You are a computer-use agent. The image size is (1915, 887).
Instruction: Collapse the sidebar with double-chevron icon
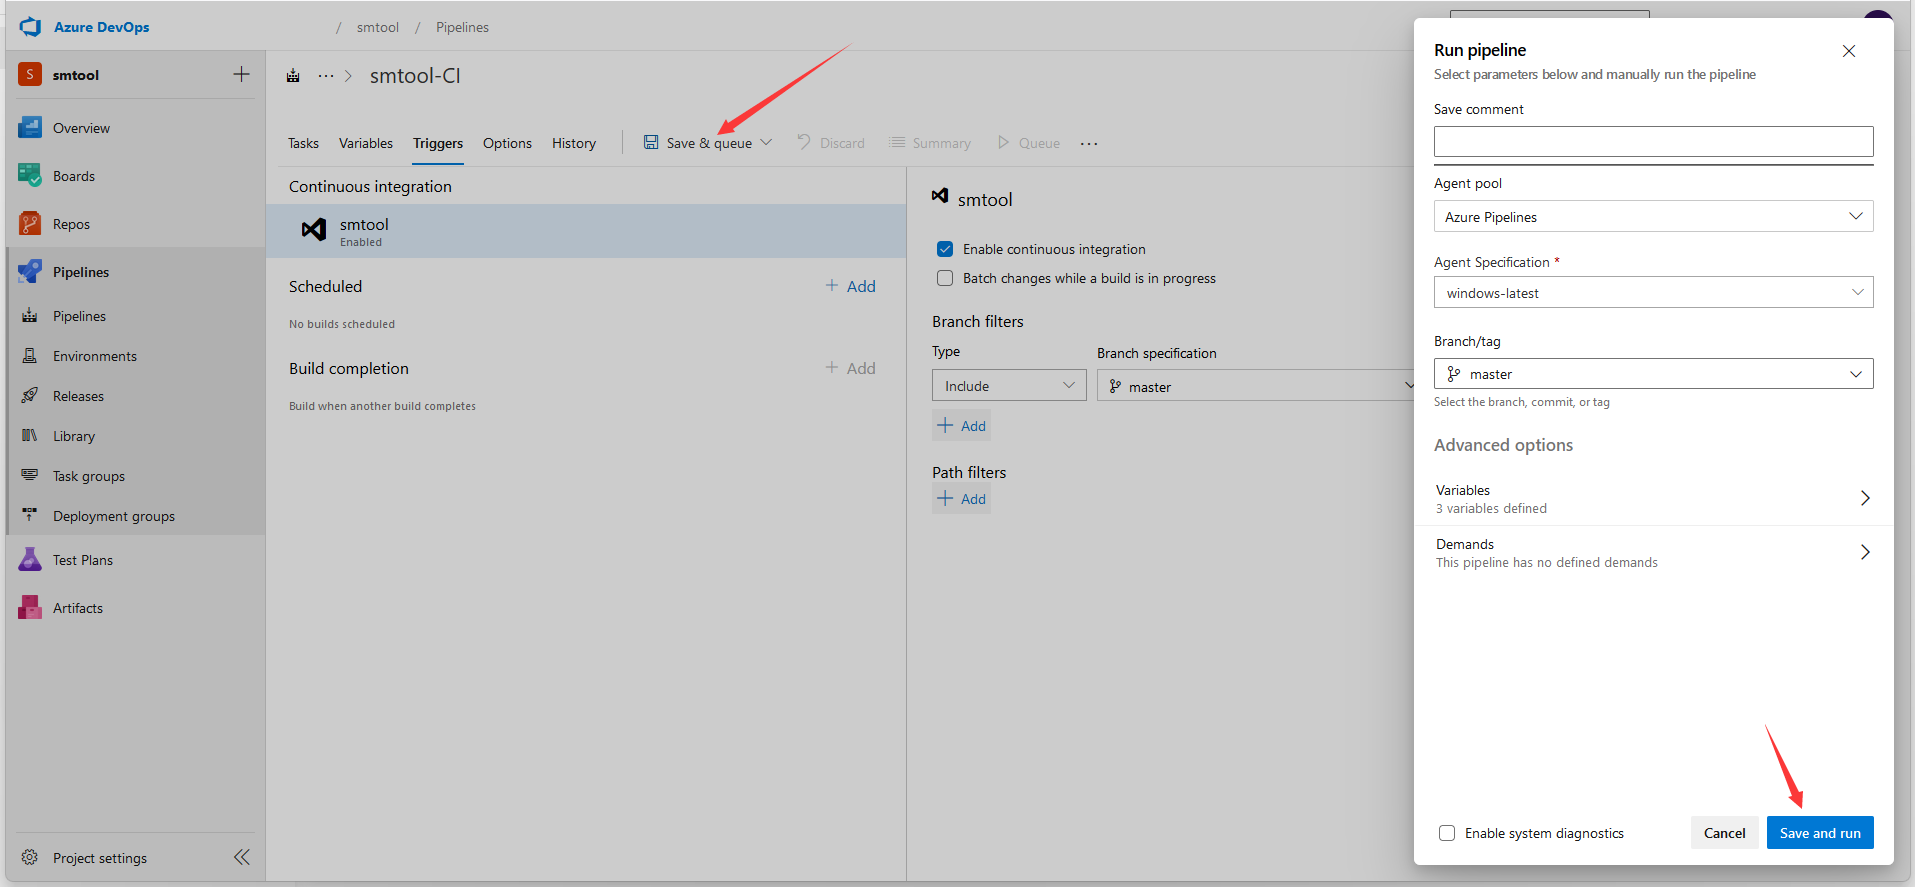[x=242, y=857]
